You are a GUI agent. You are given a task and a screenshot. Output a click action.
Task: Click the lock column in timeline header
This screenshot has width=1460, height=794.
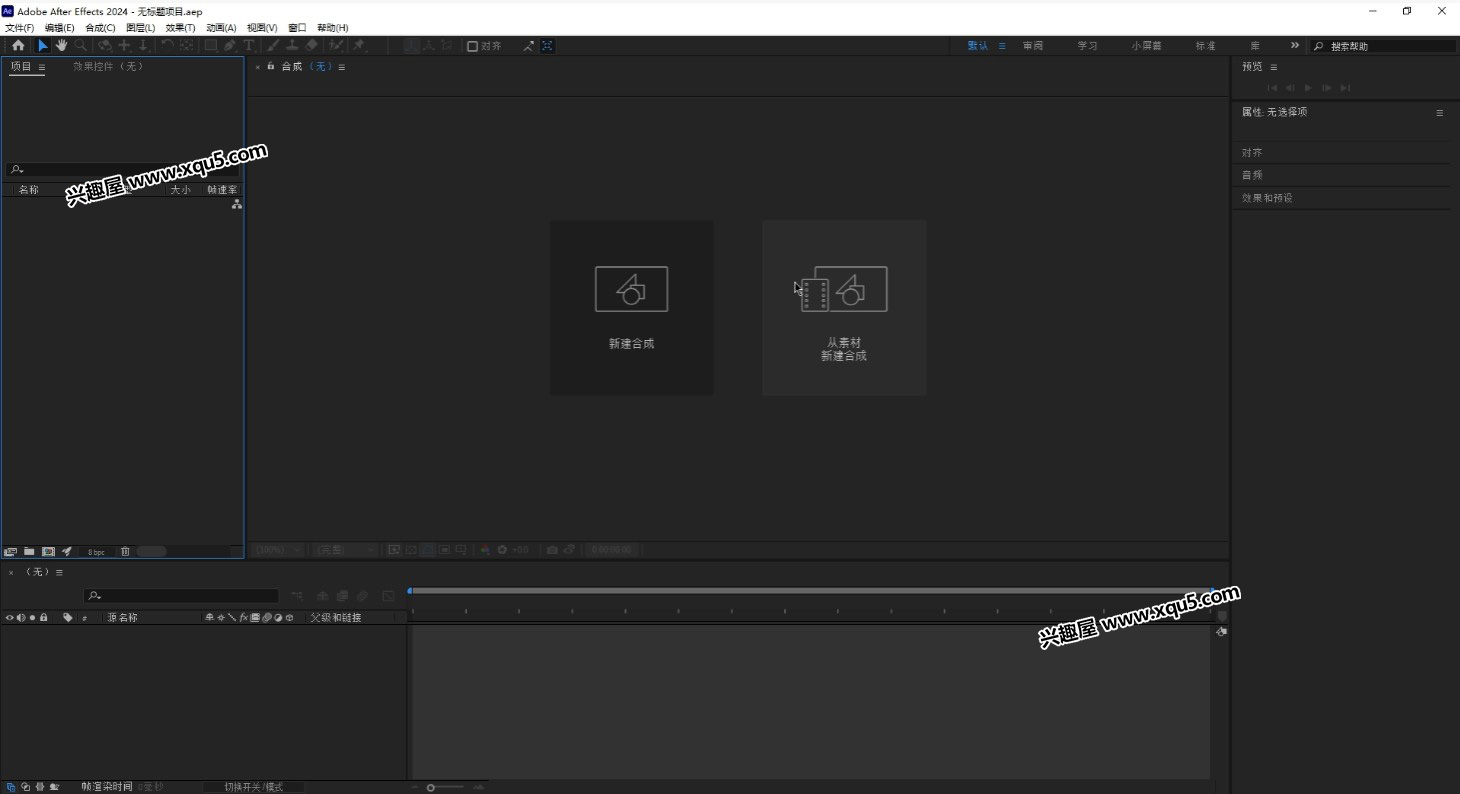pos(43,617)
